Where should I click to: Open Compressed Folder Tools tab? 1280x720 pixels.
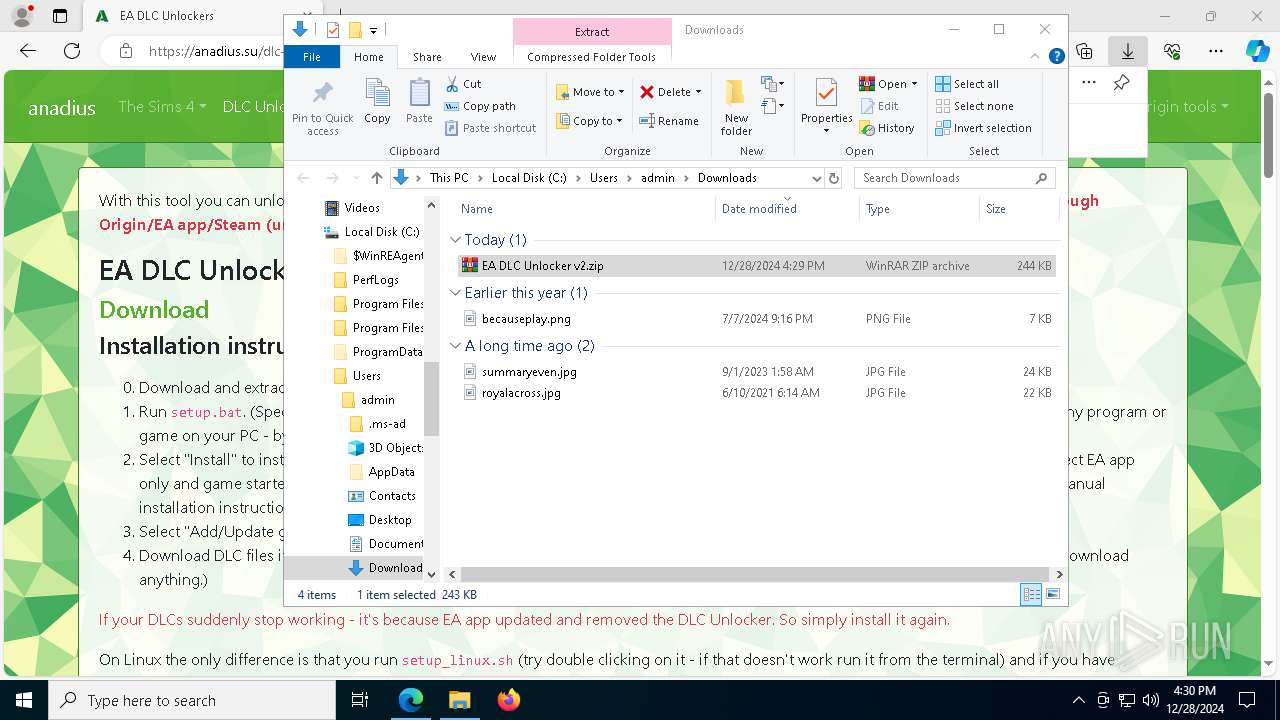[591, 57]
